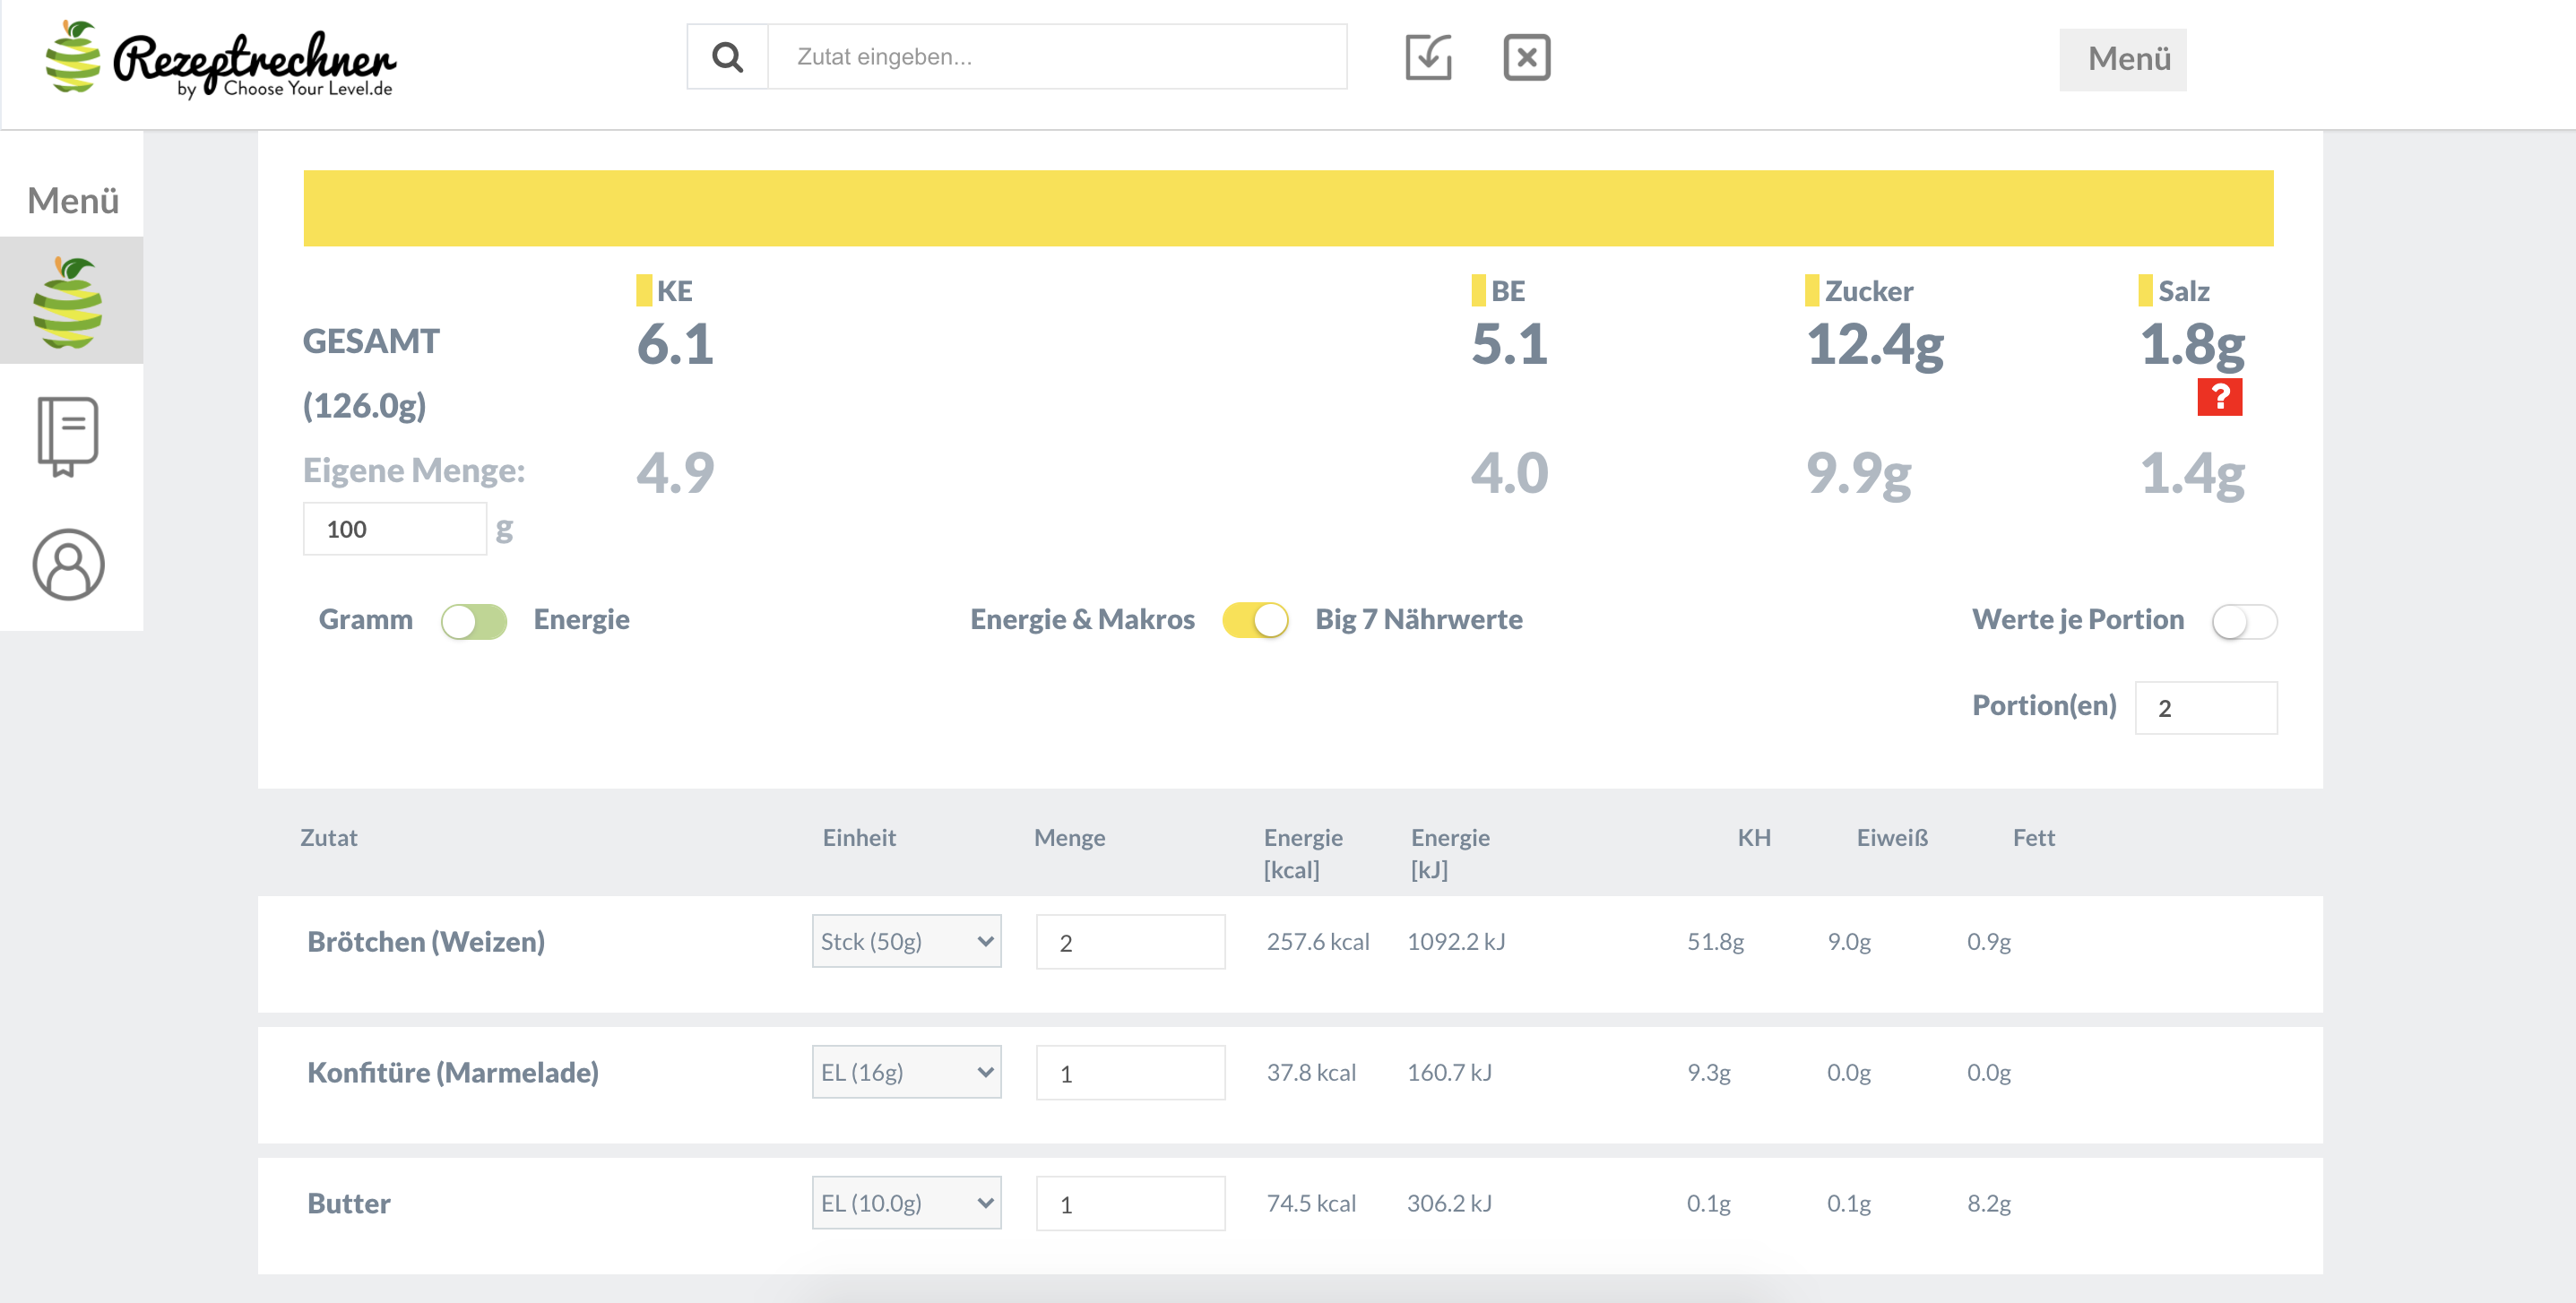Screen dimensions: 2576x1303
Task: Click the search magnifier icon
Action: click(727, 57)
